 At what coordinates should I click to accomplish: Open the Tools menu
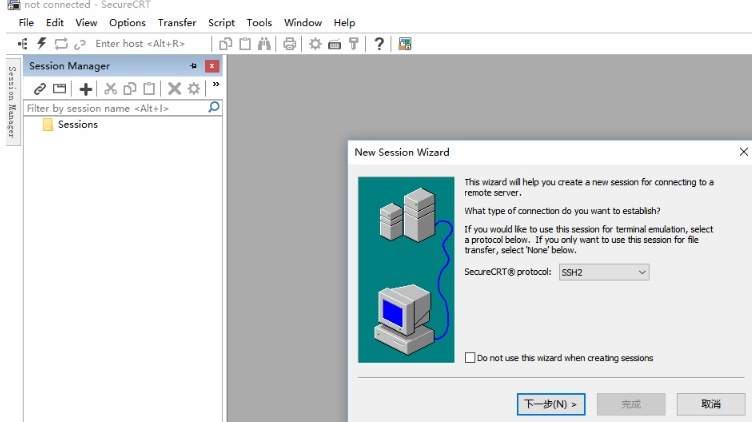[259, 23]
